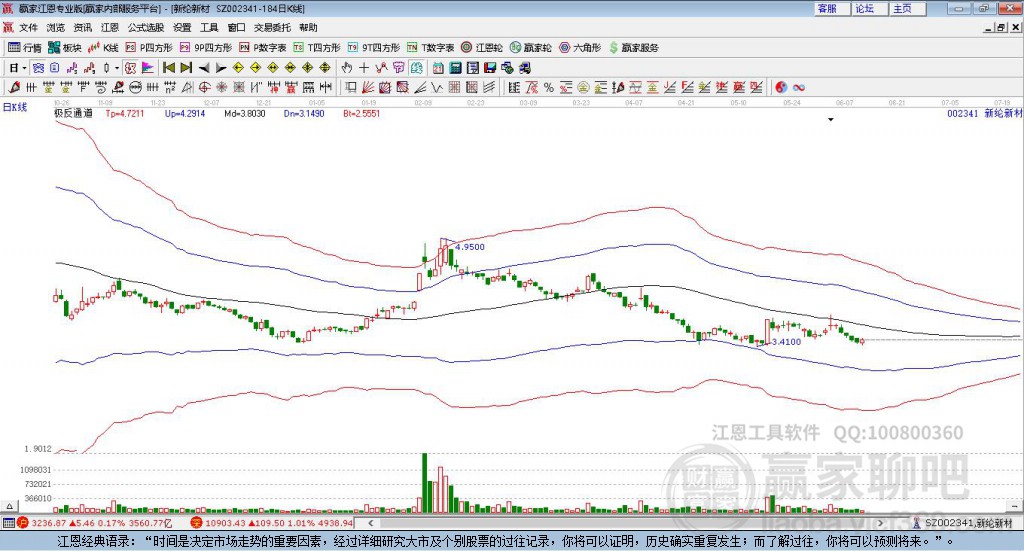The width and height of the screenshot is (1024, 551).
Task: Open the calculator icon in toolbar
Action: [x=455, y=68]
